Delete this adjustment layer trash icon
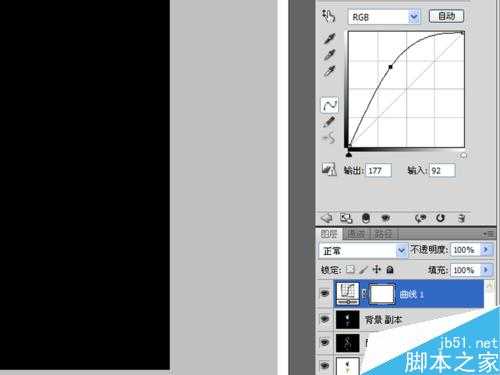The image size is (500, 375). point(462,218)
